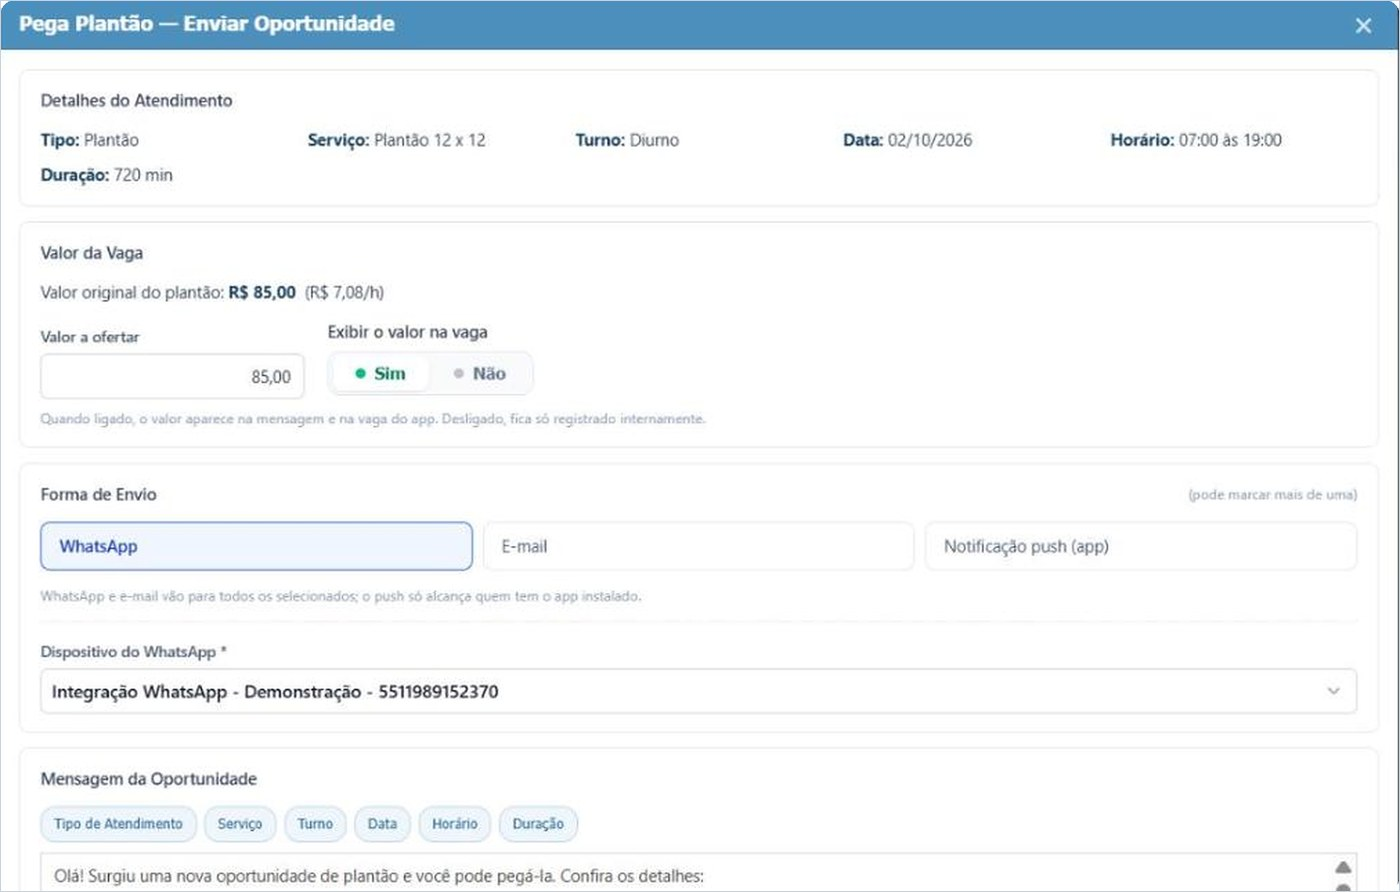1400x892 pixels.
Task: Toggle WhatsApp as sending method
Action: pos(256,546)
